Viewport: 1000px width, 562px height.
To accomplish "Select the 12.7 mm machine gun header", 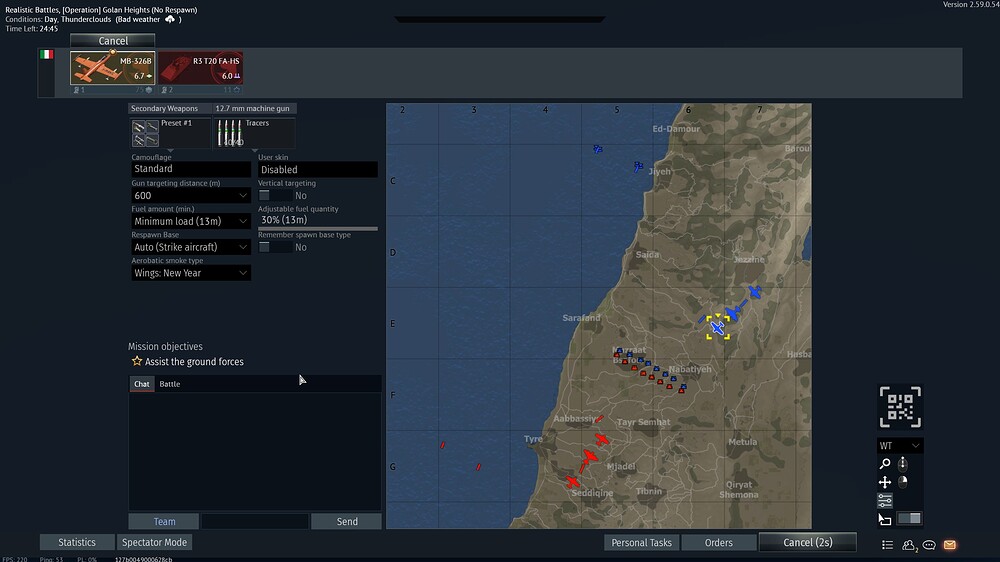I will click(x=254, y=108).
